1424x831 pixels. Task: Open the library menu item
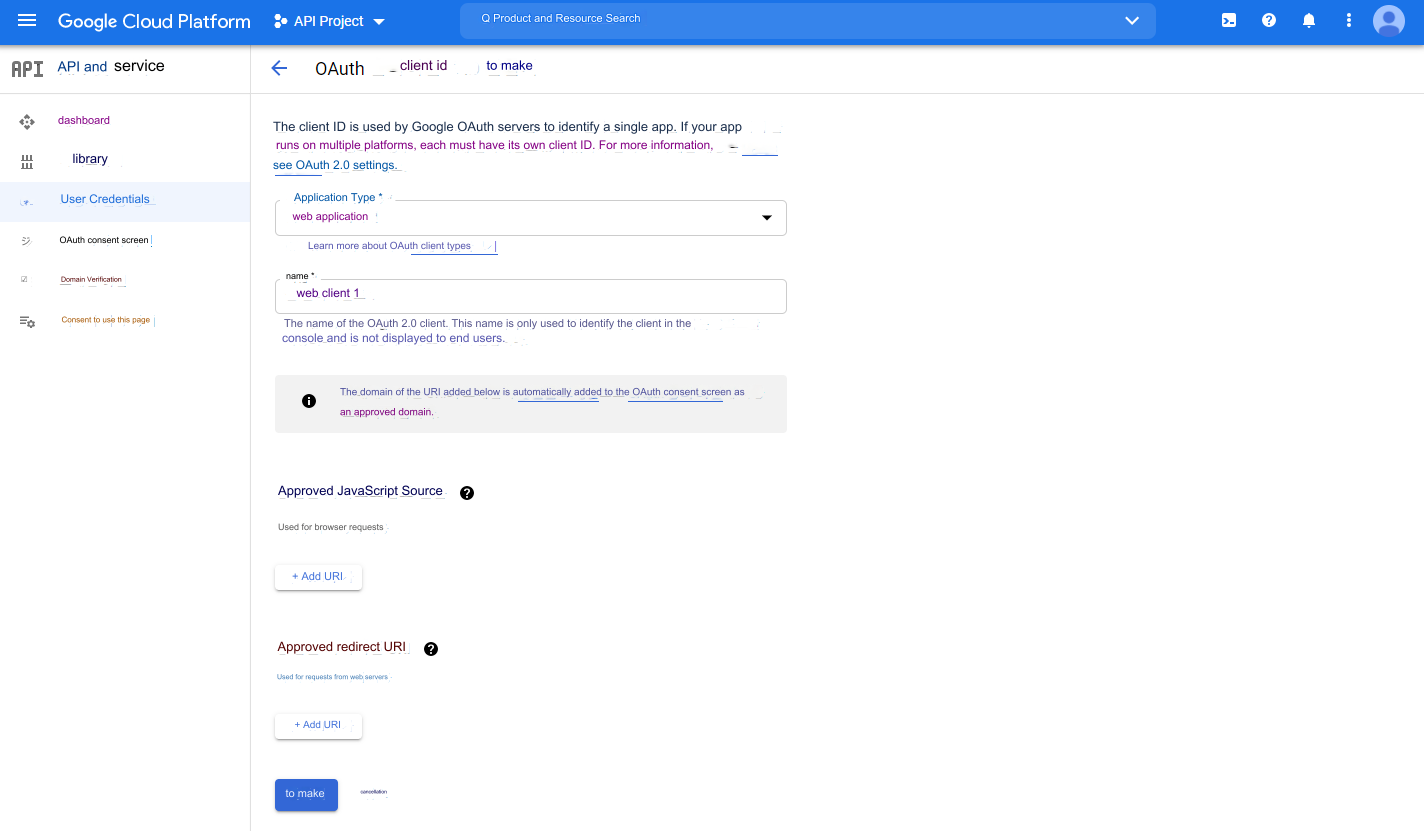coord(90,159)
